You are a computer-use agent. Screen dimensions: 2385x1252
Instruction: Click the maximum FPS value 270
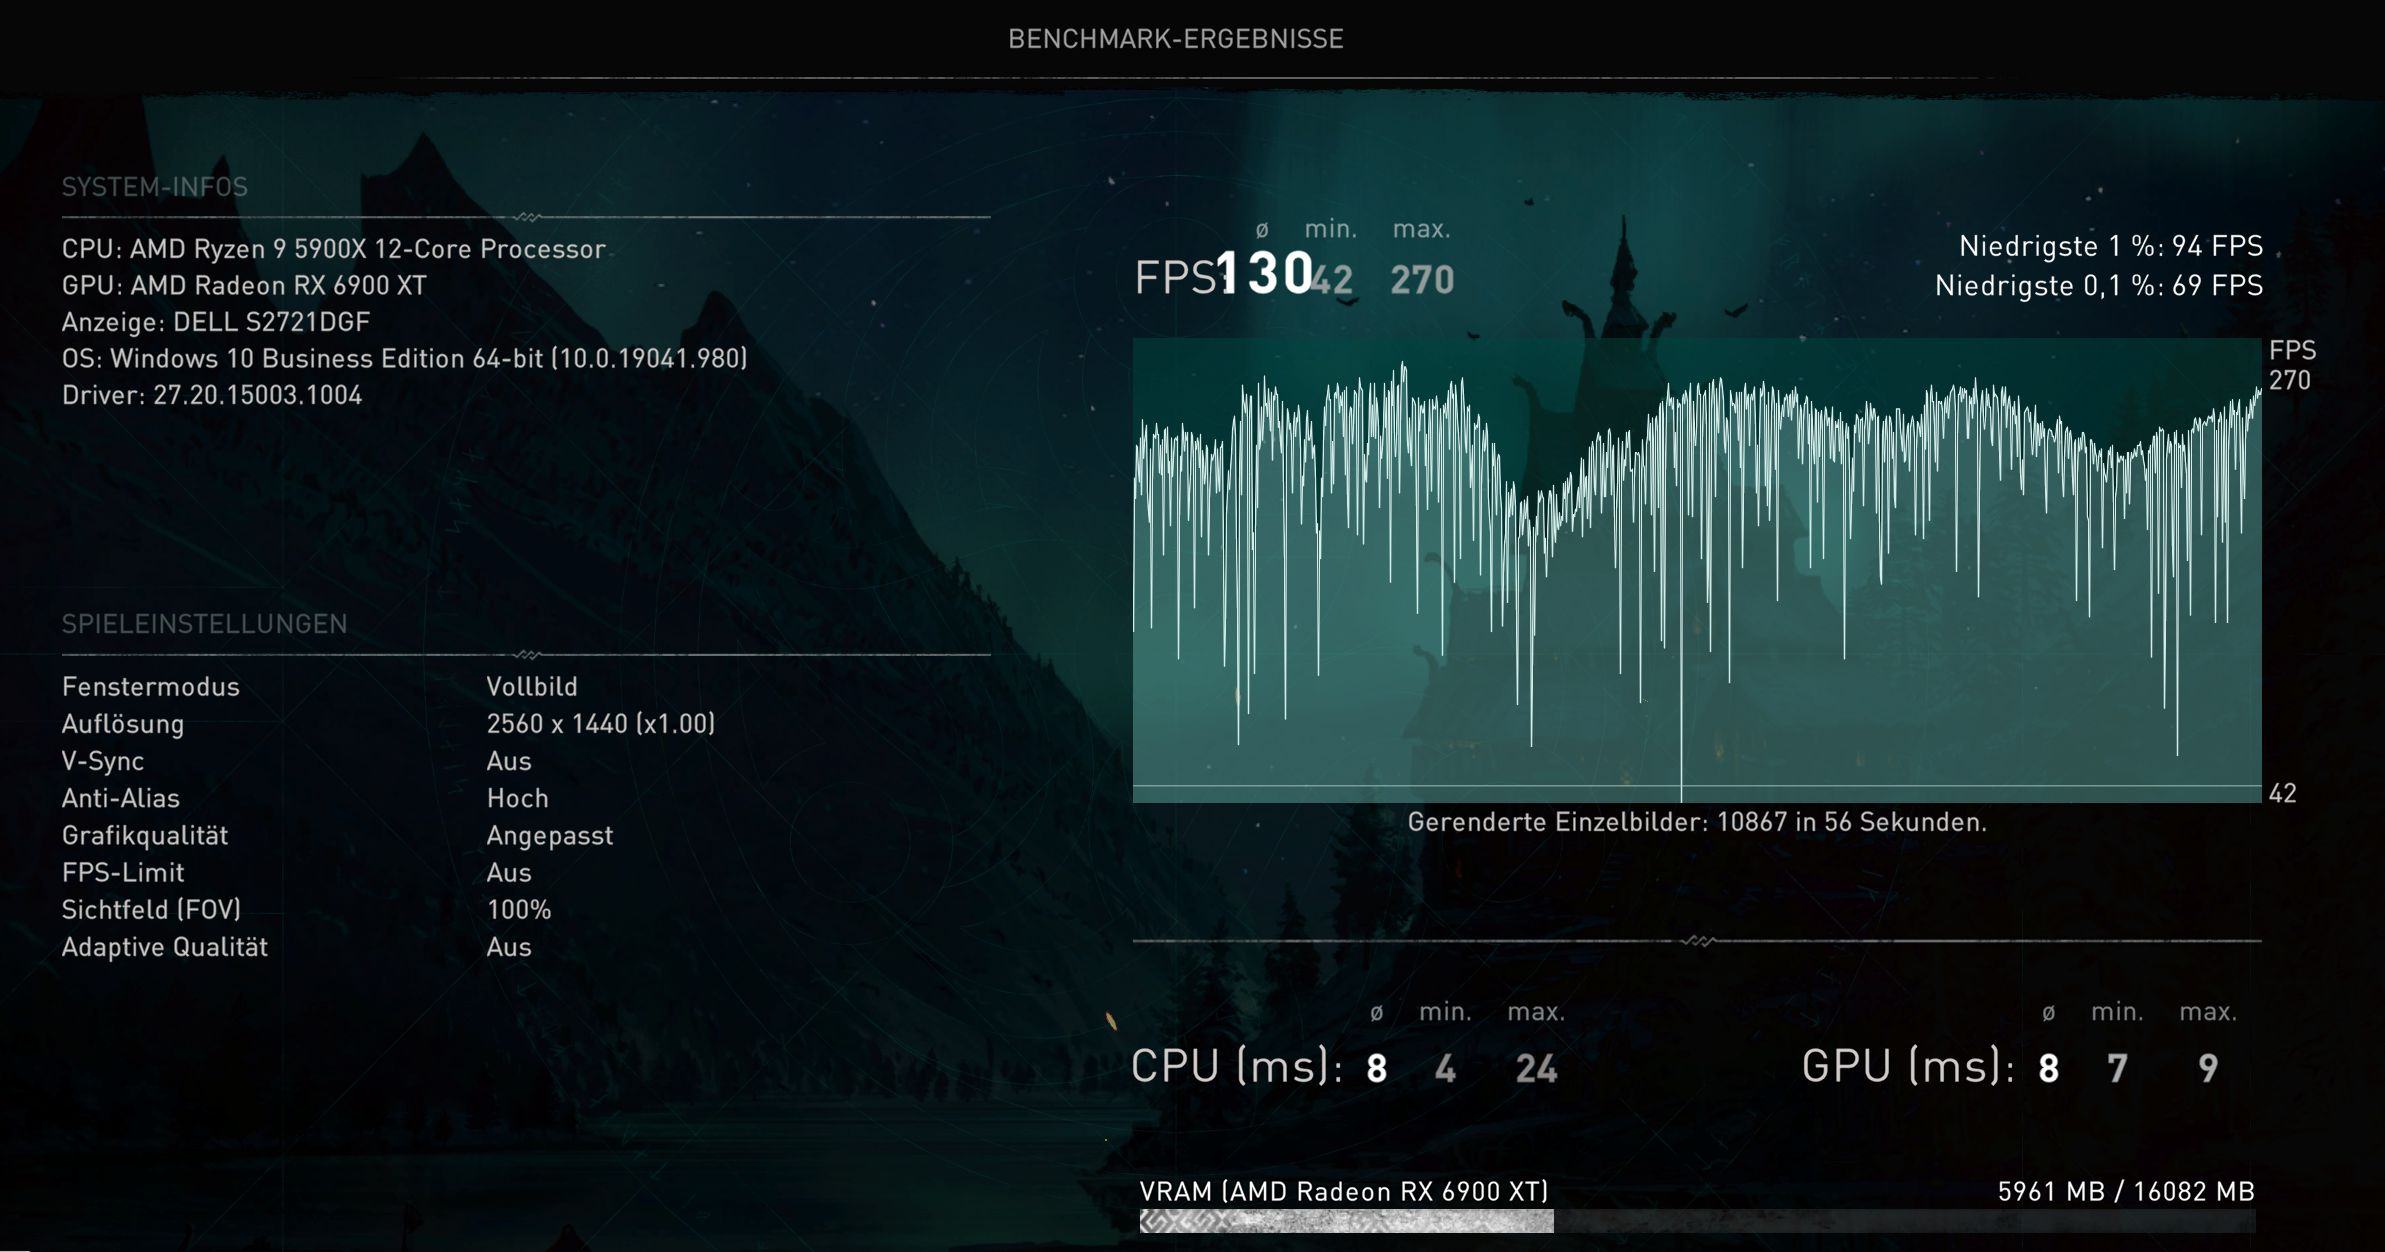[1422, 280]
